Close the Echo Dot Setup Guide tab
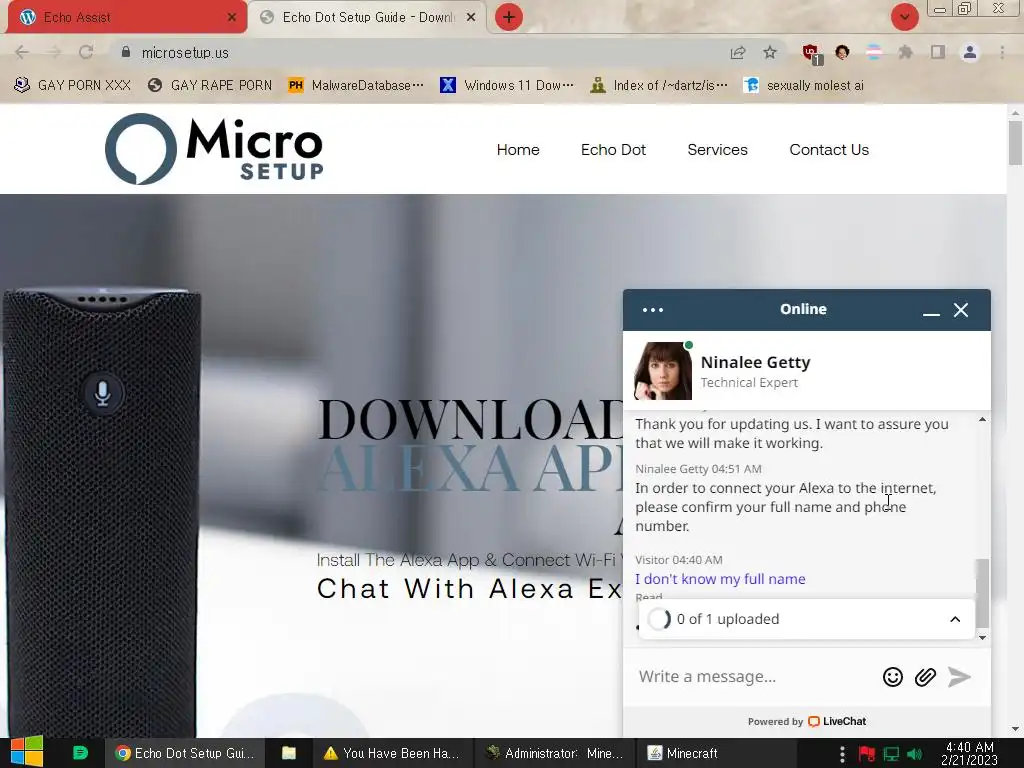The image size is (1024, 768). point(471,18)
